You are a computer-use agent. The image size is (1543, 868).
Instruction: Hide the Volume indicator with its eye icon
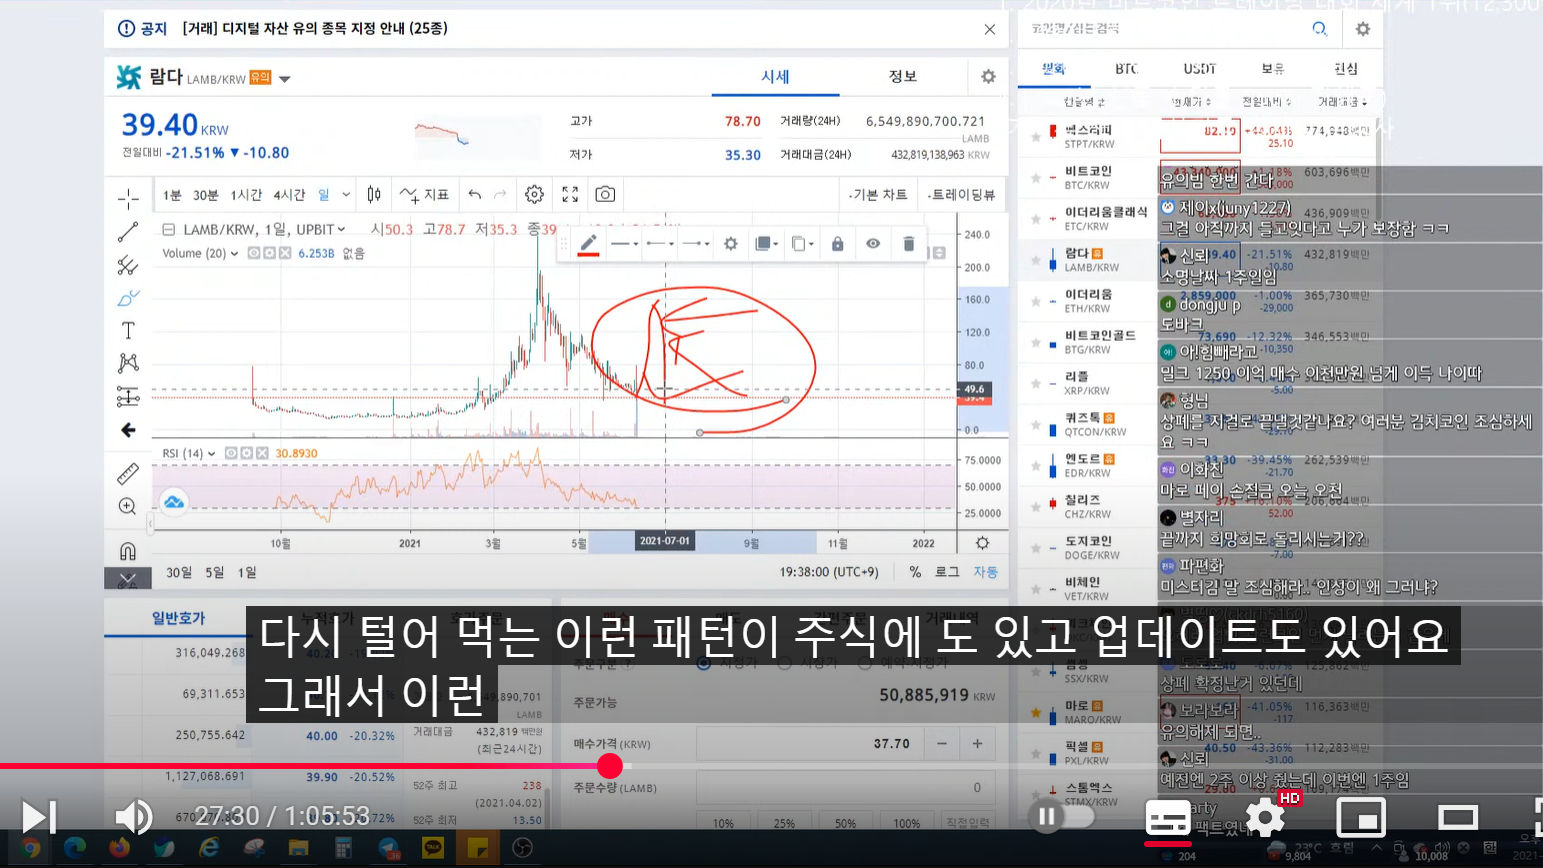[255, 254]
